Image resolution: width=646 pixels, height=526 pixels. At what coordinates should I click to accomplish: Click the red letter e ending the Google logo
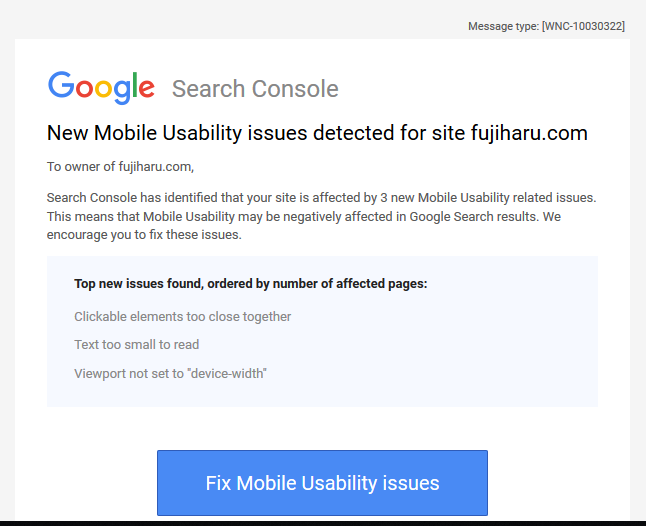point(146,89)
